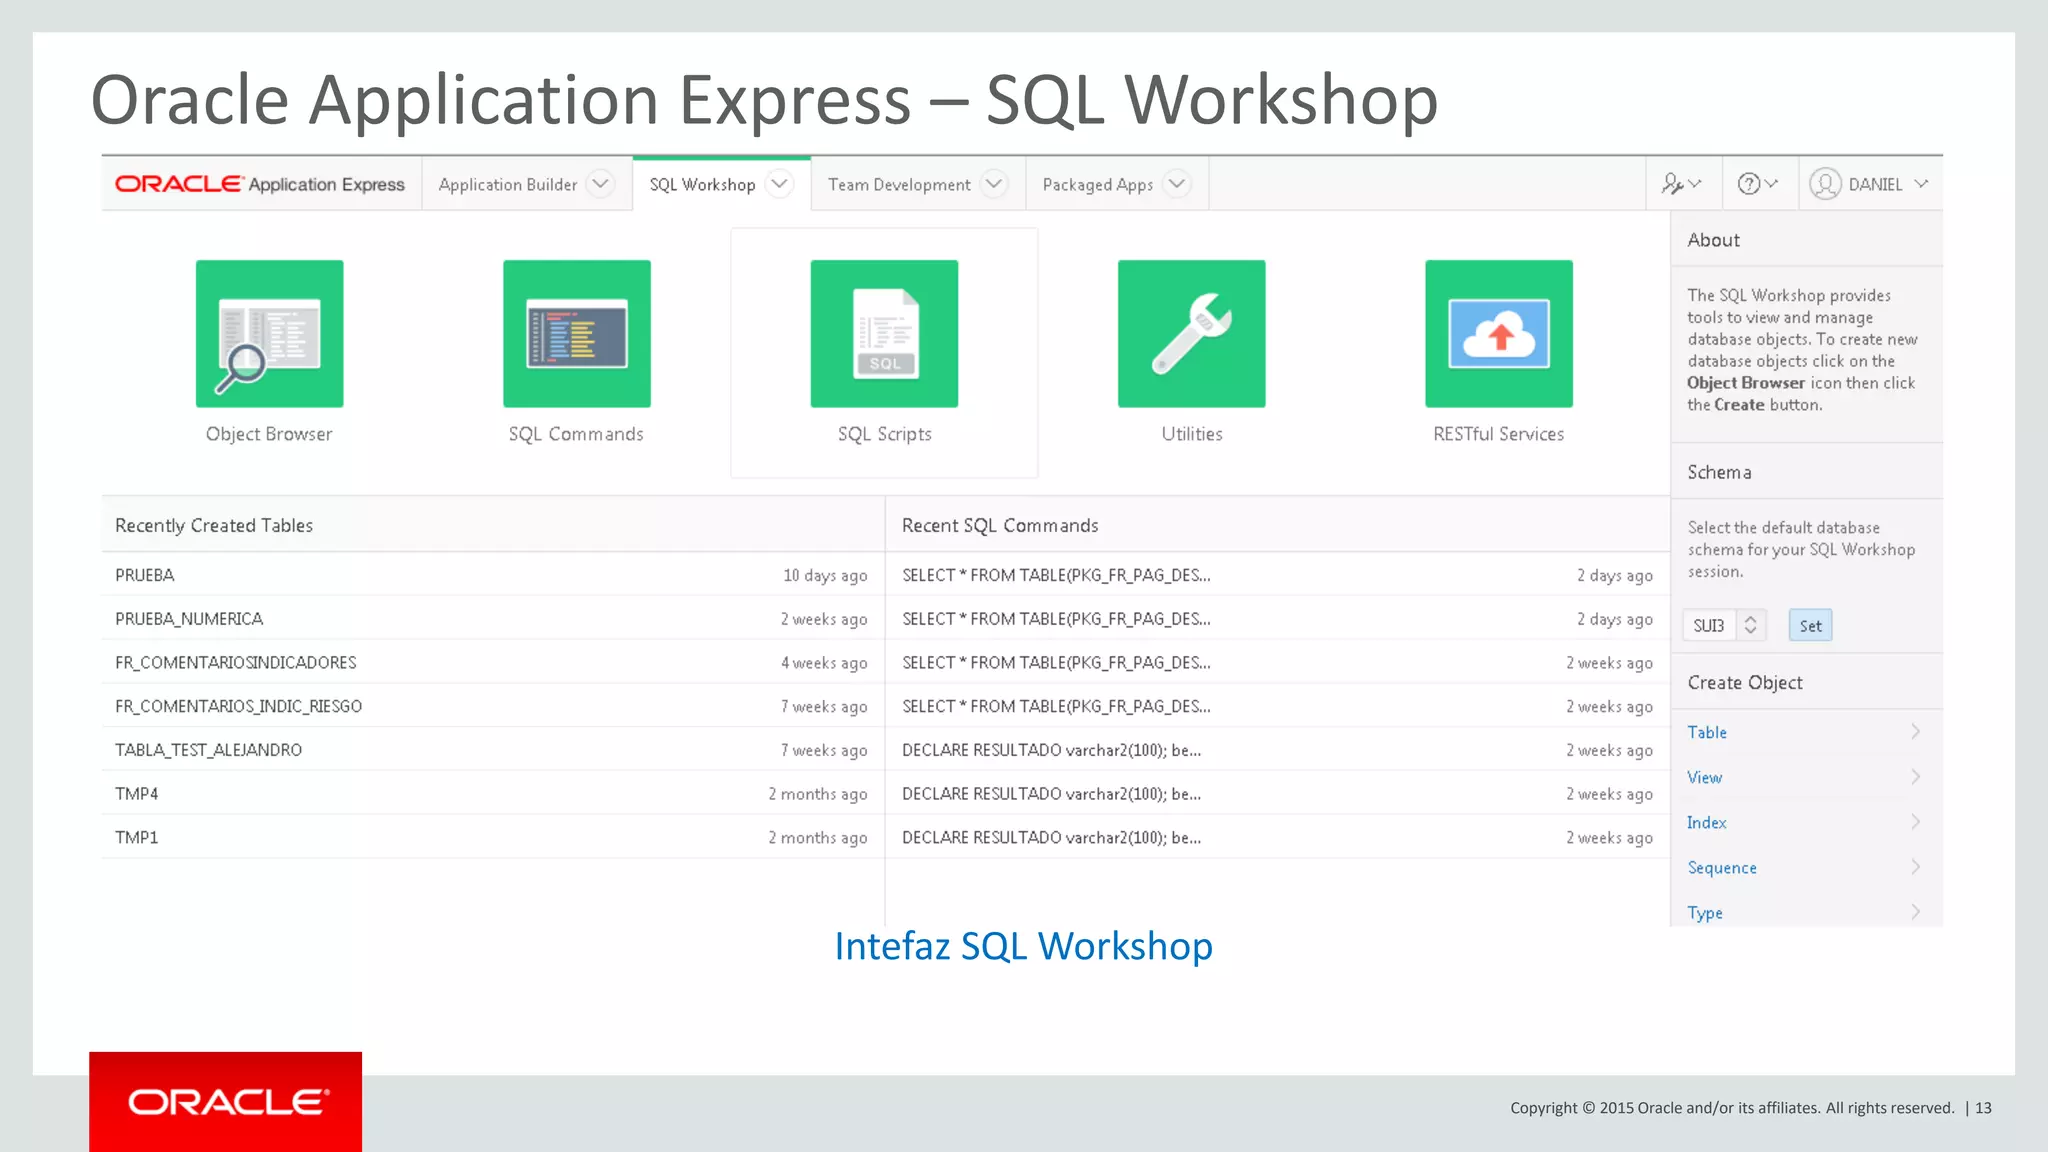Click the SQL Commands label text
This screenshot has height=1152, width=2048.
576,434
